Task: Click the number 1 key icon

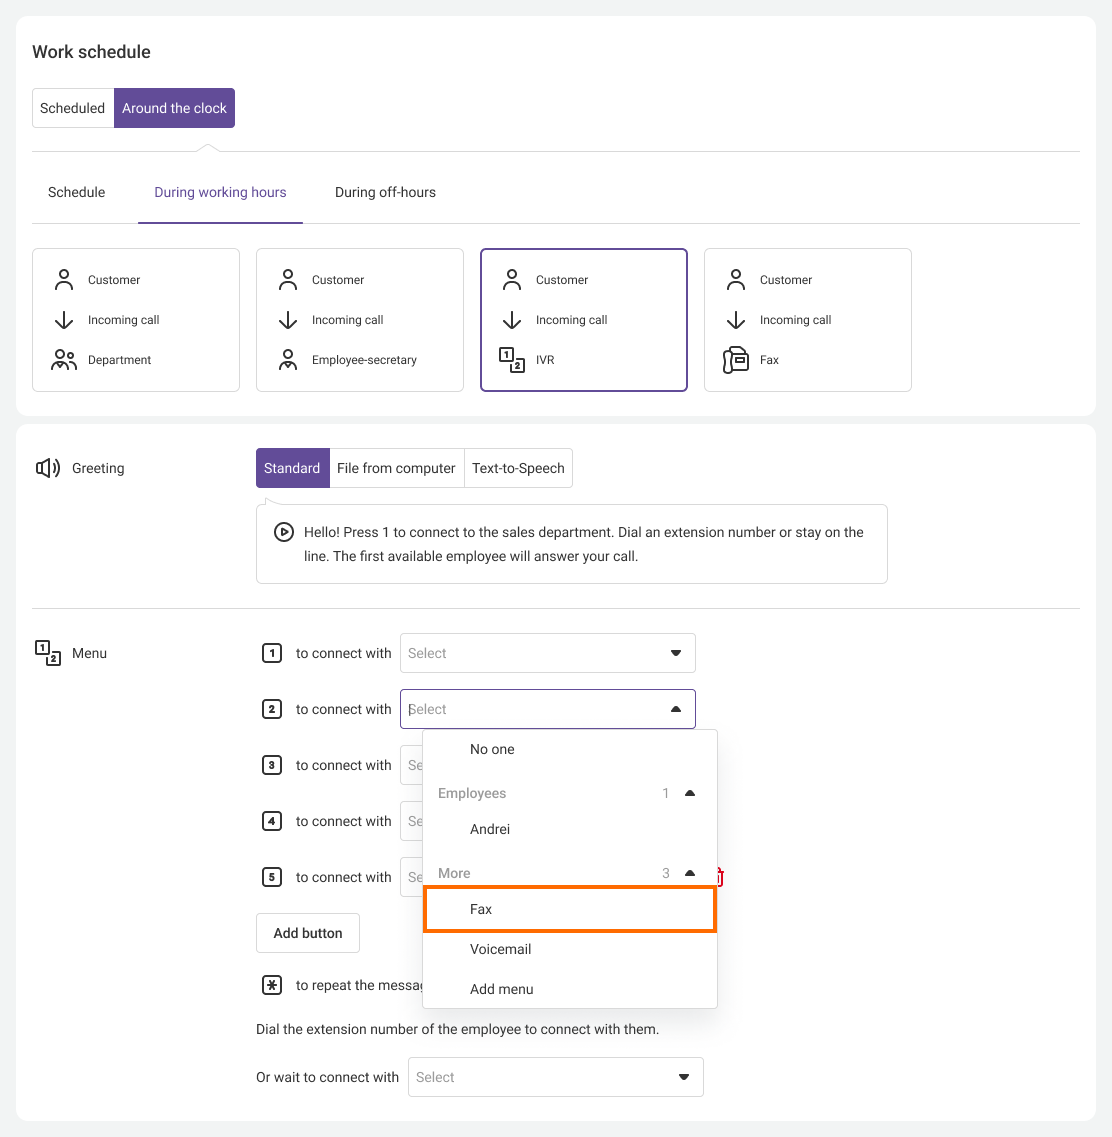Action: point(271,653)
